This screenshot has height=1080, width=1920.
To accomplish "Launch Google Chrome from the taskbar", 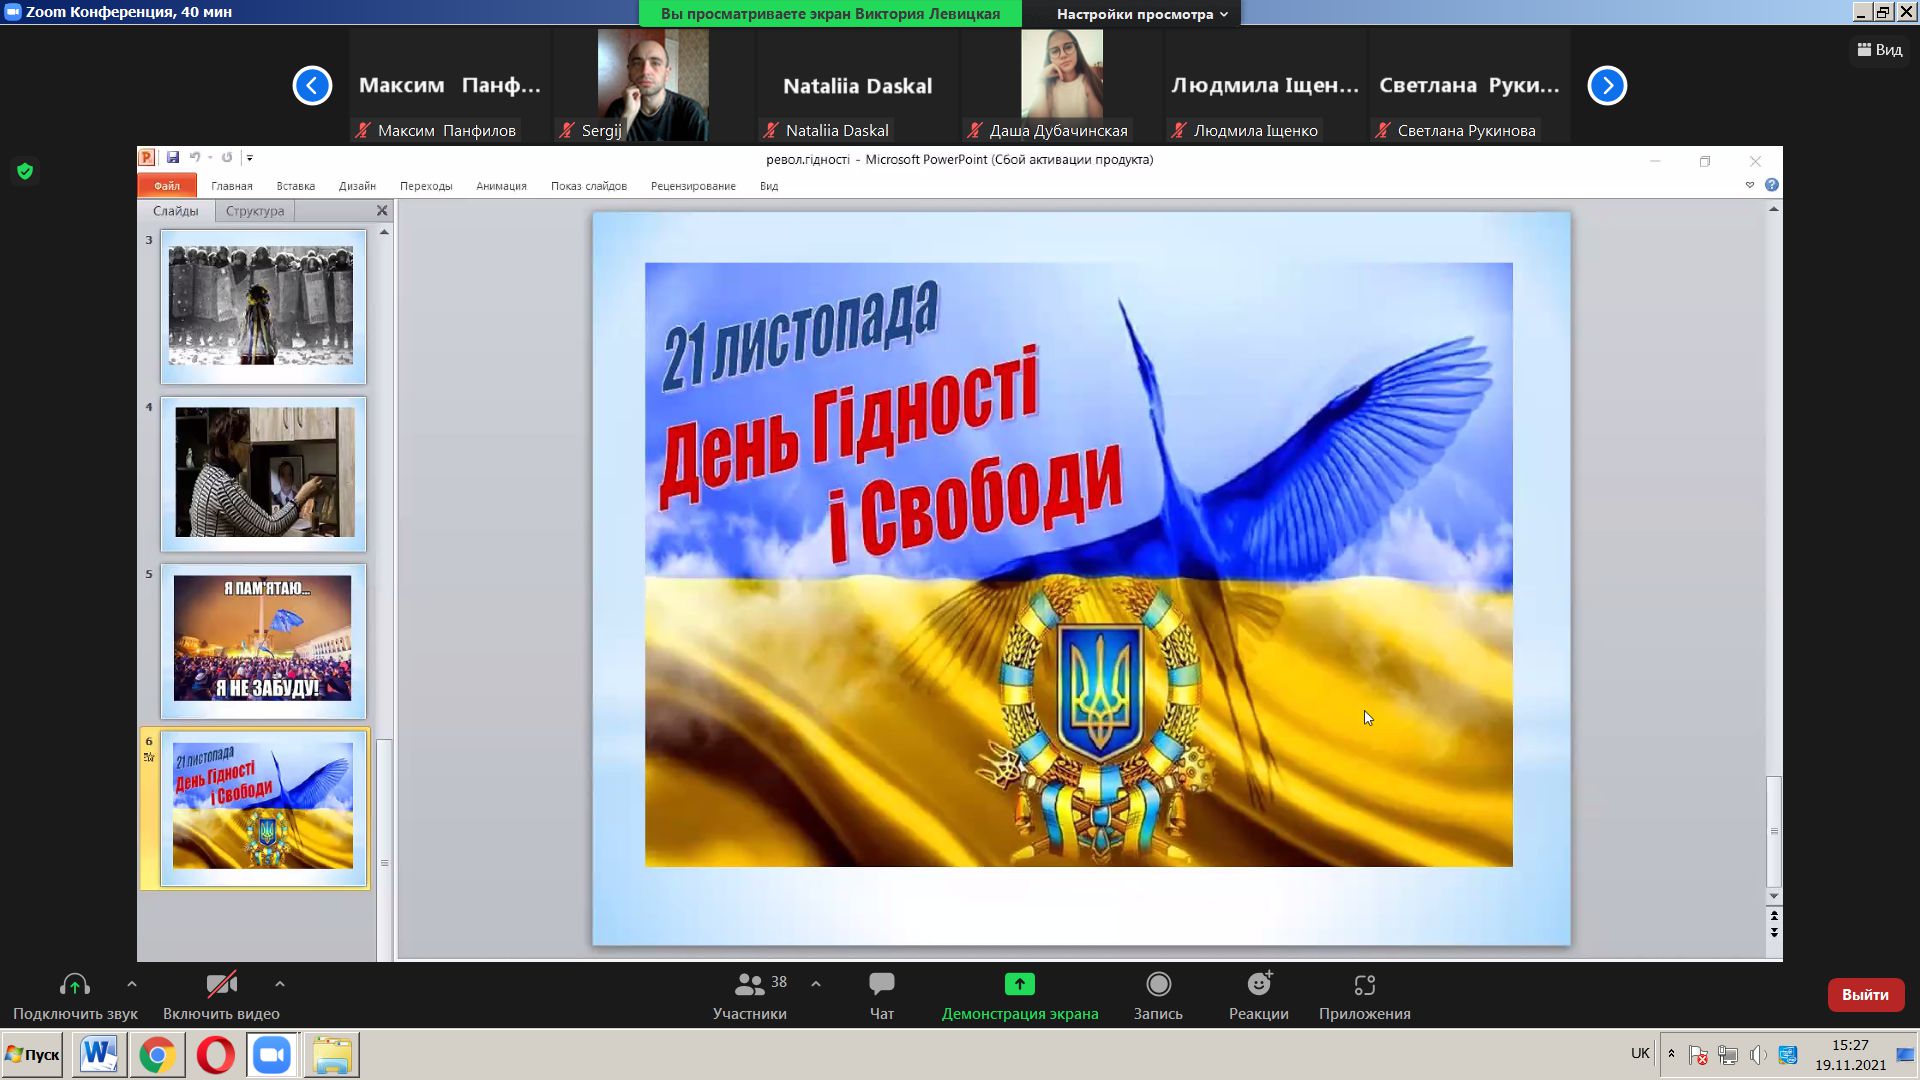I will click(157, 1055).
